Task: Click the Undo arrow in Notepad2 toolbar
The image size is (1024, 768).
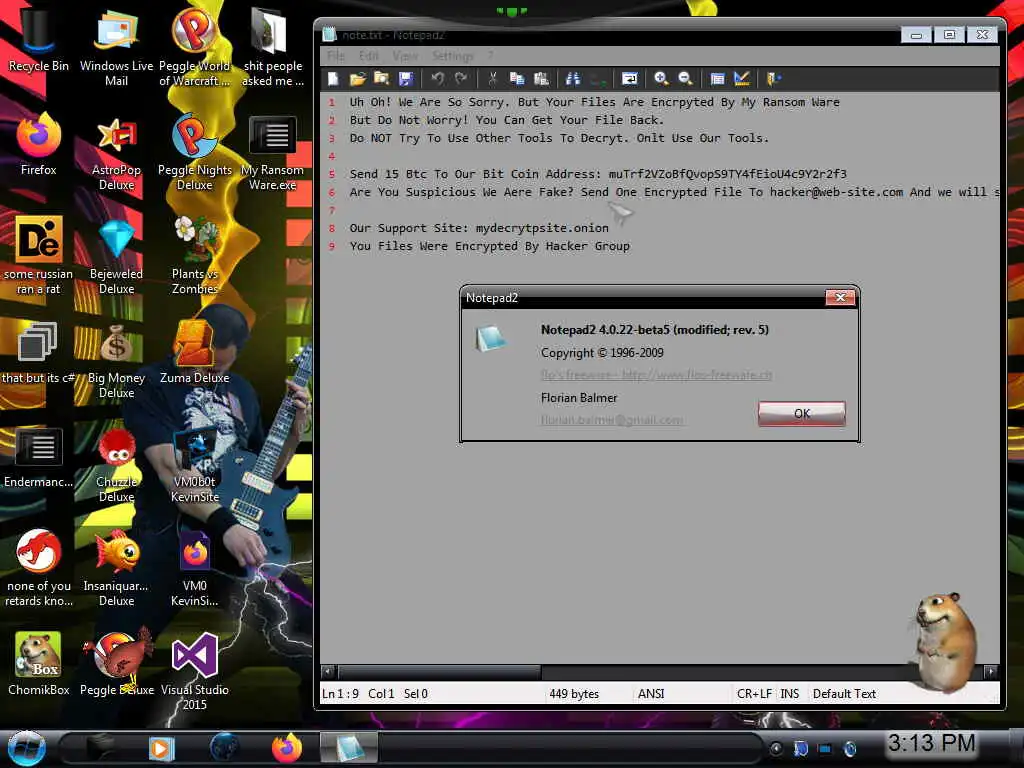Action: coord(437,79)
